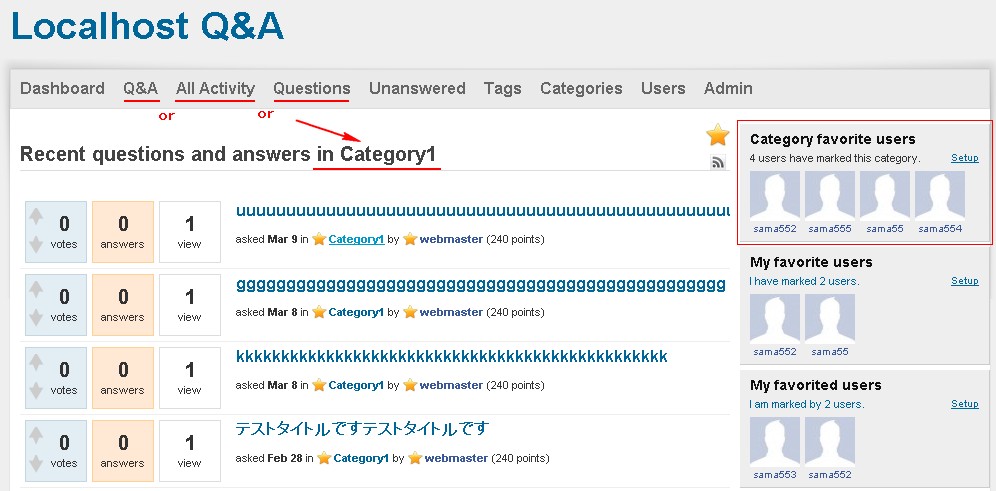
Task: Click the star icon before webmaster in first question
Action: 410,239
